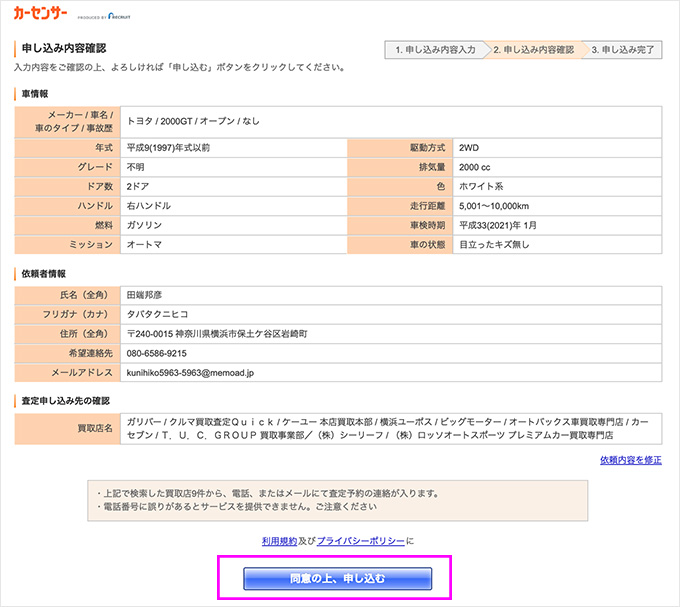680x607 pixels.
Task: Select step 2 申し込み内容確認
Action: pyautogui.click(x=533, y=49)
